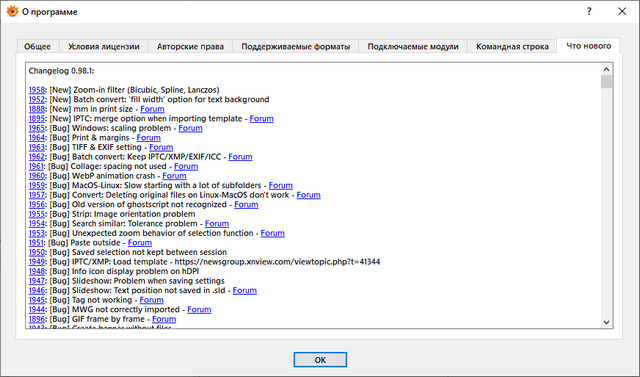Open Forum link for Paste outside
Viewport: 640px width, 377px height.
click(140, 243)
